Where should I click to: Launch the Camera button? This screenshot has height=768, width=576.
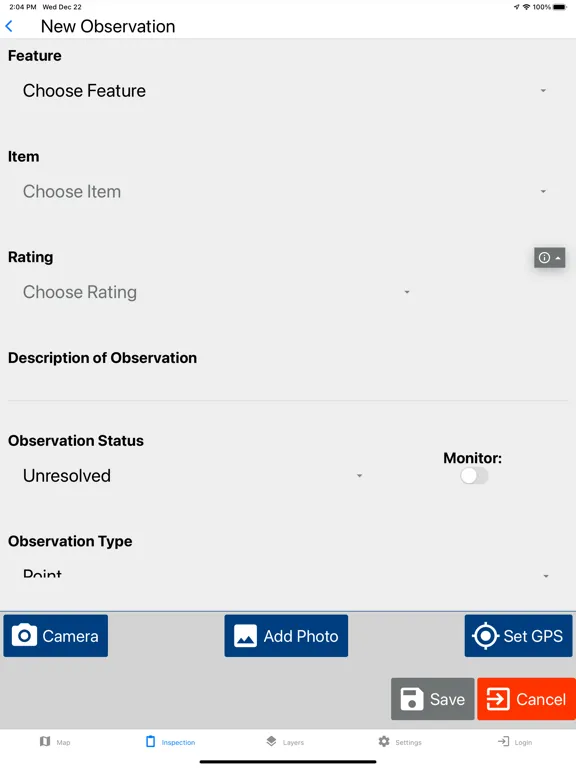coord(56,636)
